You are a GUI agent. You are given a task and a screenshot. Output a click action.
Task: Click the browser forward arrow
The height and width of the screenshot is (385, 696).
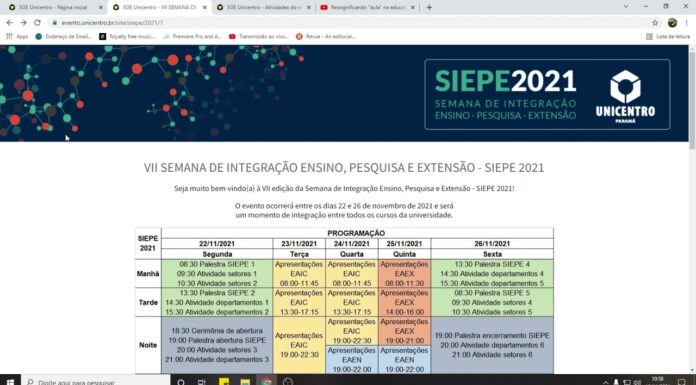click(x=23, y=23)
